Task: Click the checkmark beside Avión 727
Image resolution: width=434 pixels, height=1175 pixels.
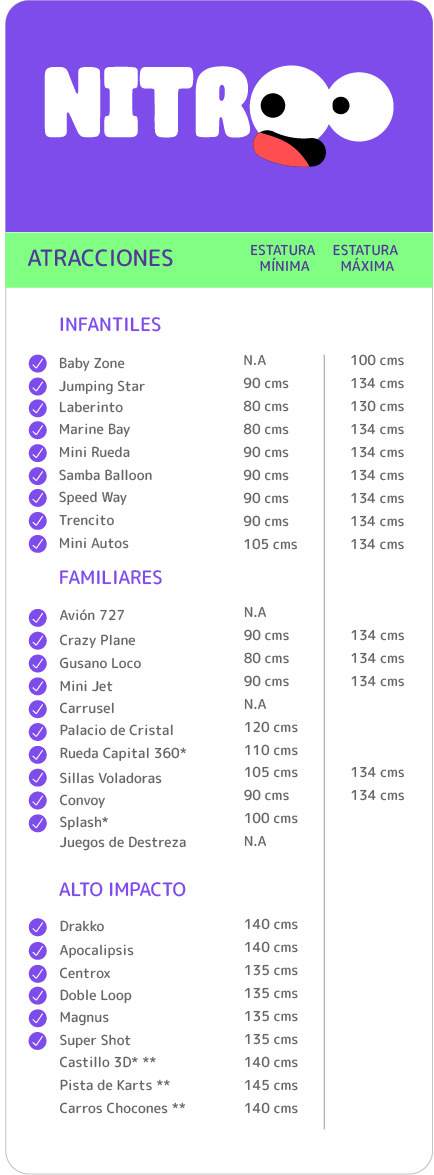Action: coord(37,617)
